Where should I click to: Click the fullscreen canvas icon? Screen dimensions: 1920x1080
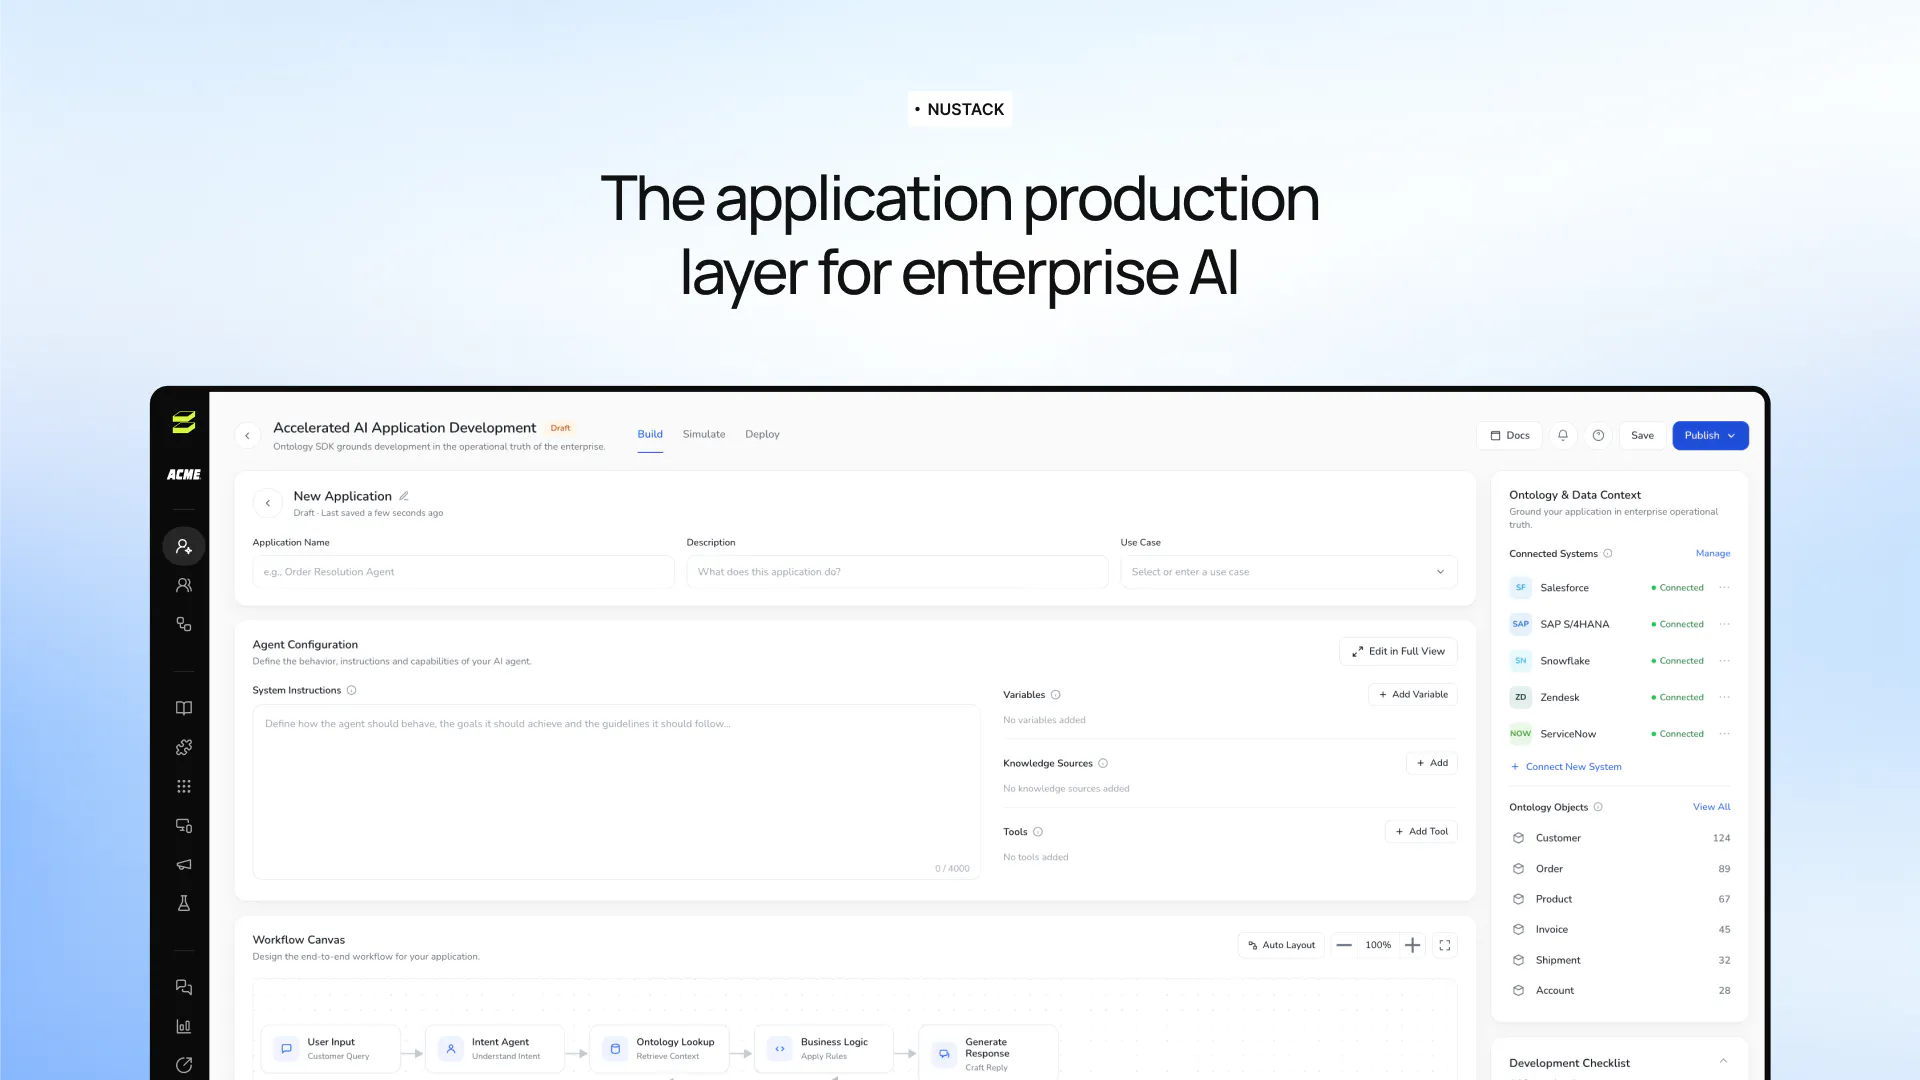1445,945
